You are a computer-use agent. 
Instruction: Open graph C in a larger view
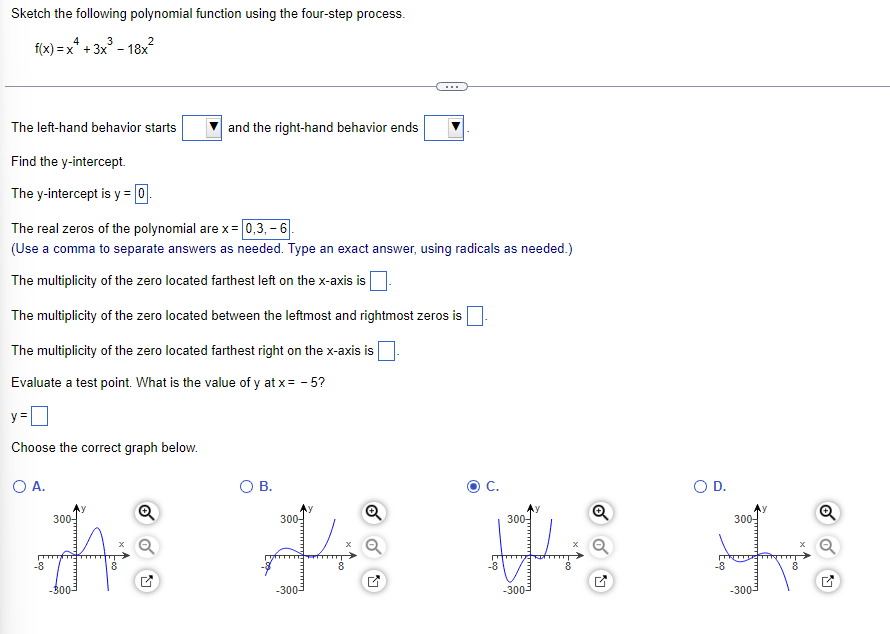[600, 581]
